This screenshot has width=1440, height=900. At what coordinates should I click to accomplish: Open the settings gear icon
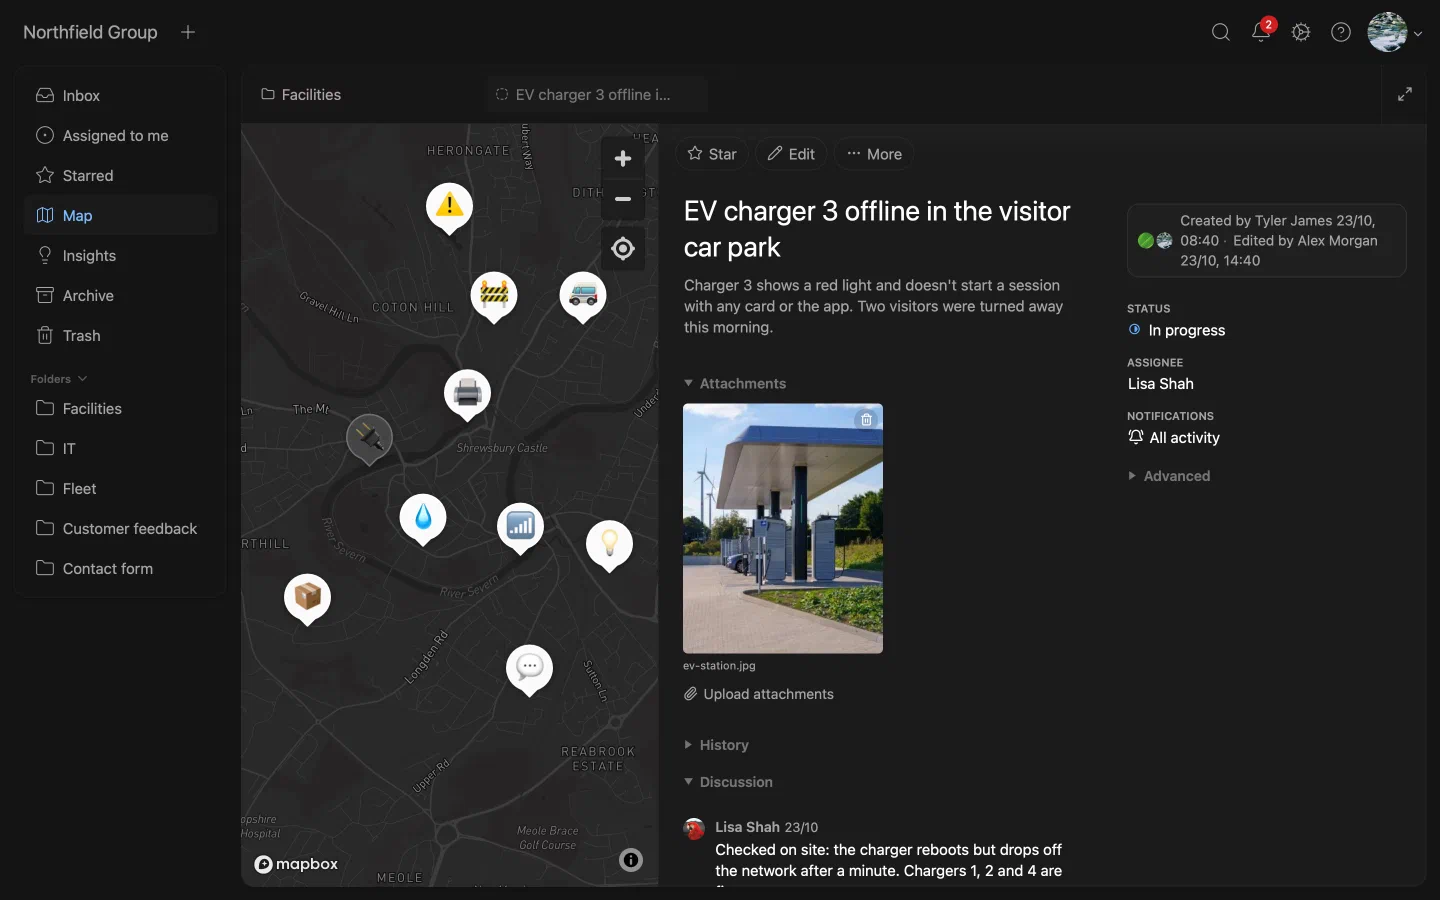1301,32
